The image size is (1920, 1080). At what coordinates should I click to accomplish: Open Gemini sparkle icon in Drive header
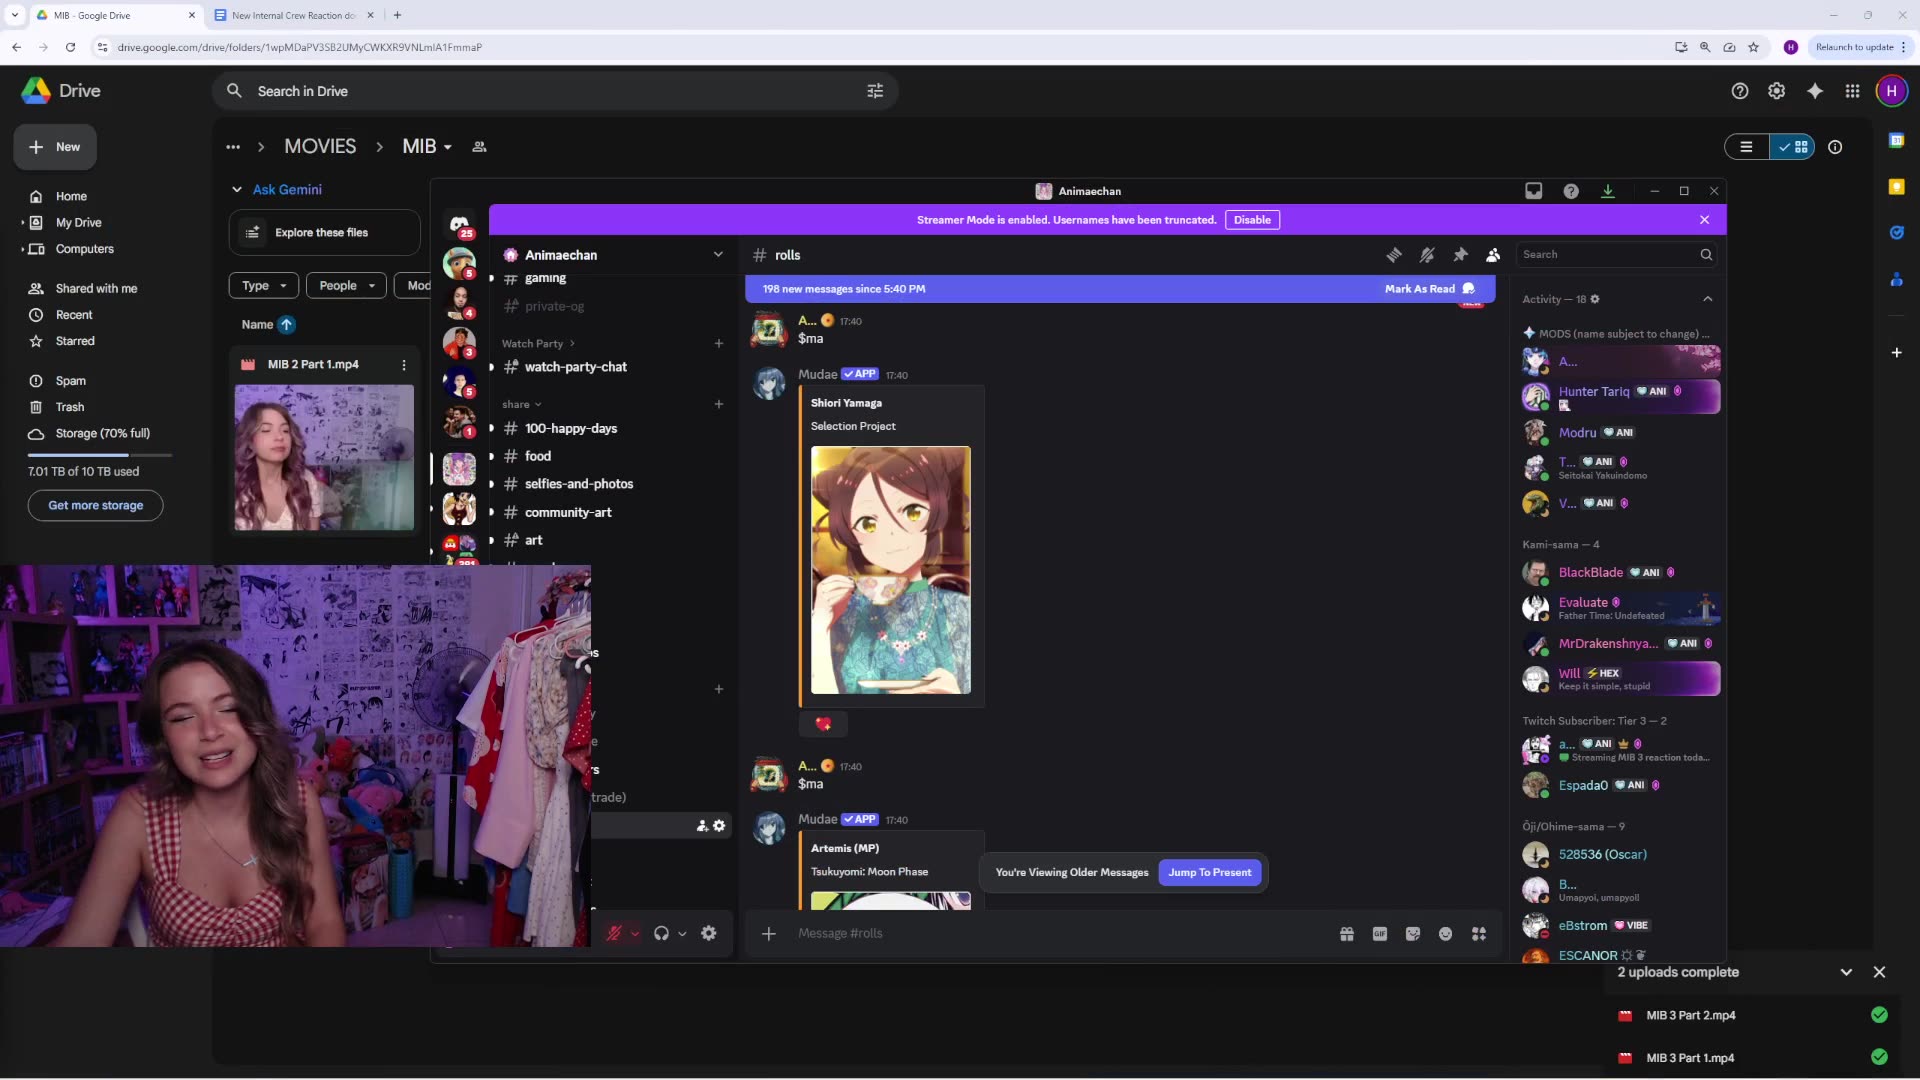1815,91
